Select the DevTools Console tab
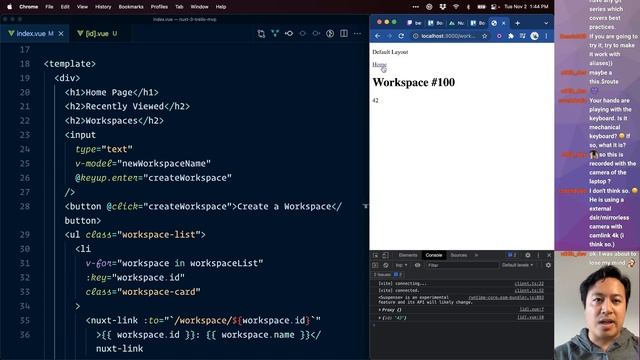640x360 pixels. click(434, 255)
